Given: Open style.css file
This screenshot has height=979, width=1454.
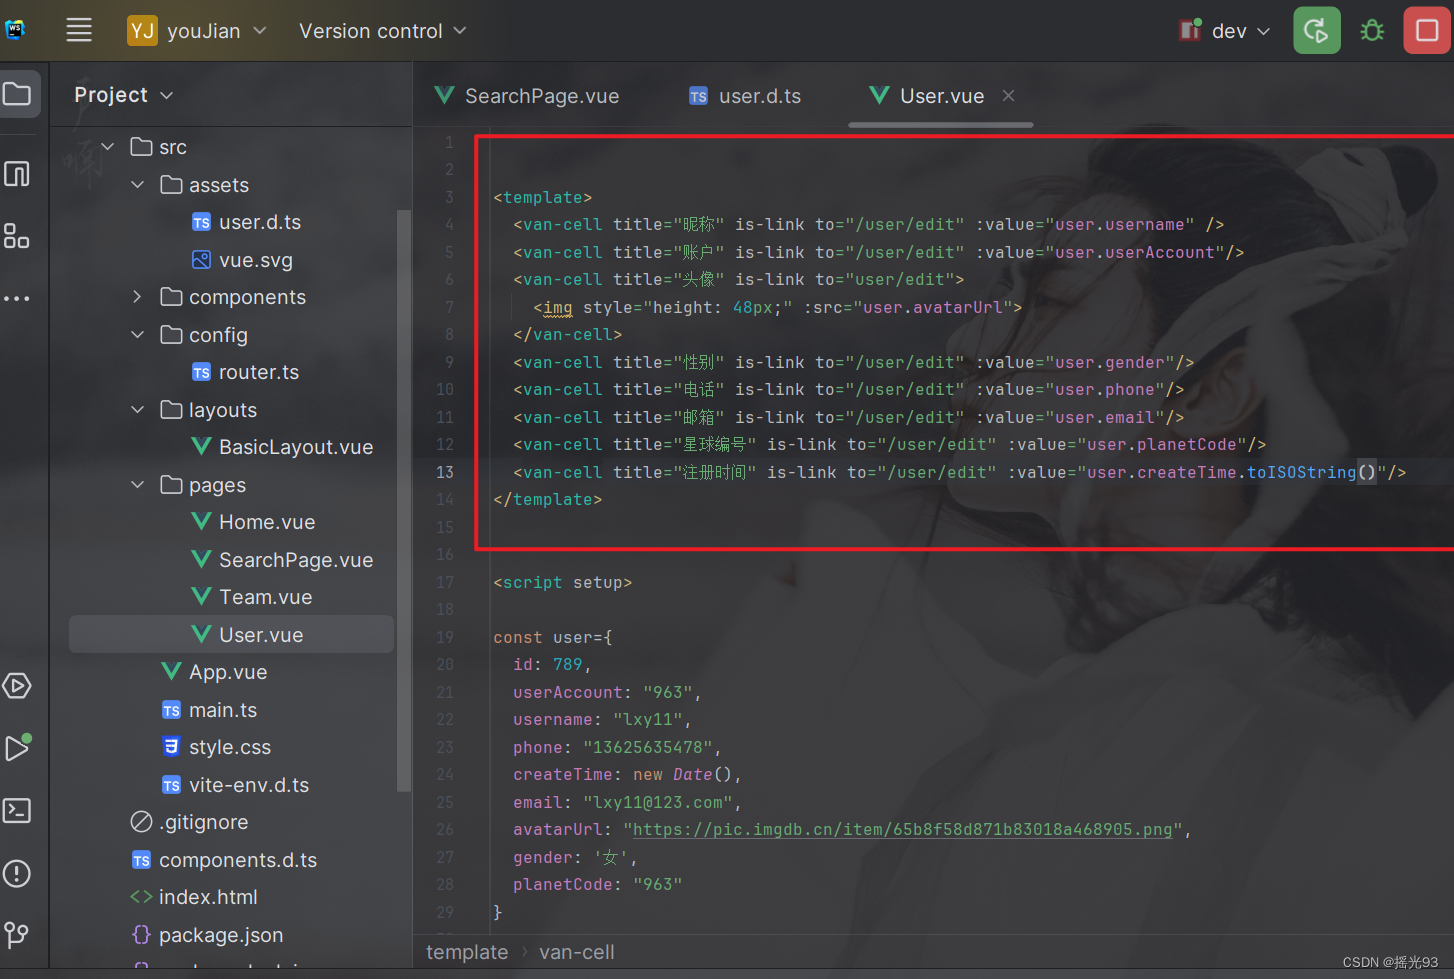Looking at the screenshot, I should [216, 747].
